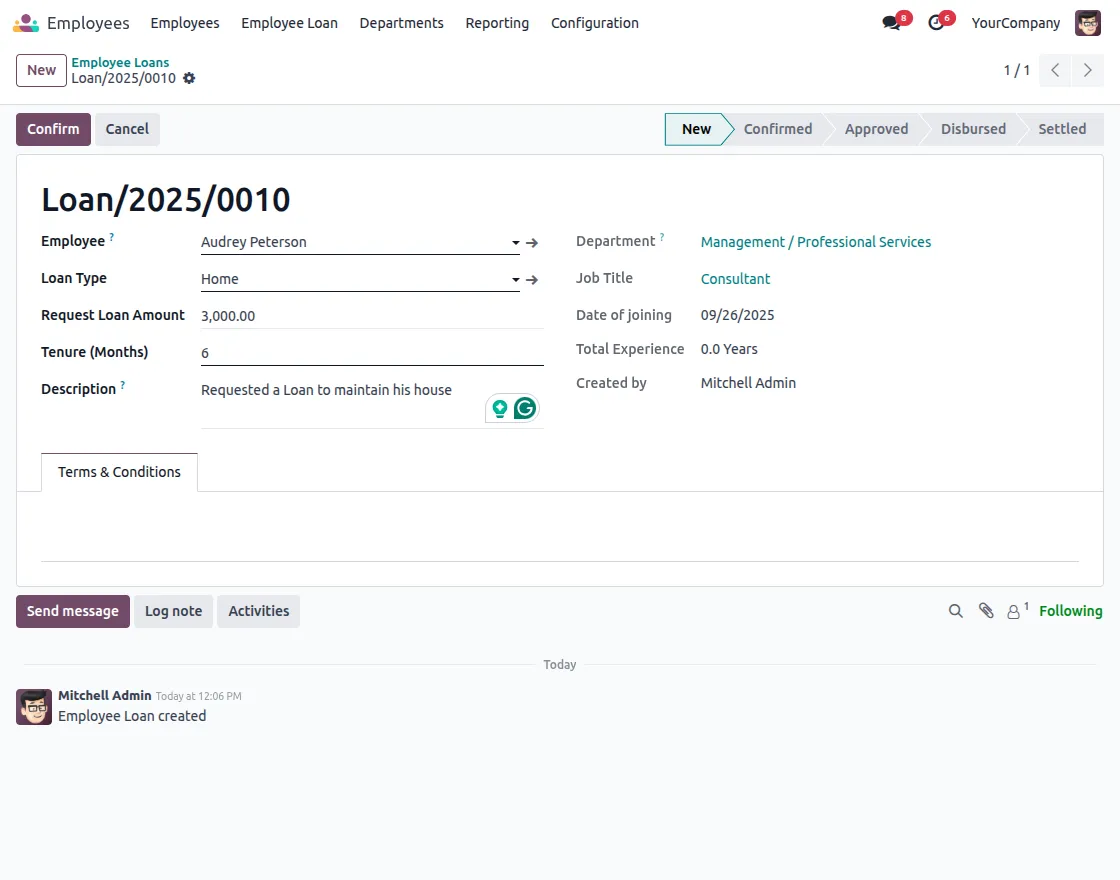
Task: Click the Employees app logo icon
Action: 26,23
